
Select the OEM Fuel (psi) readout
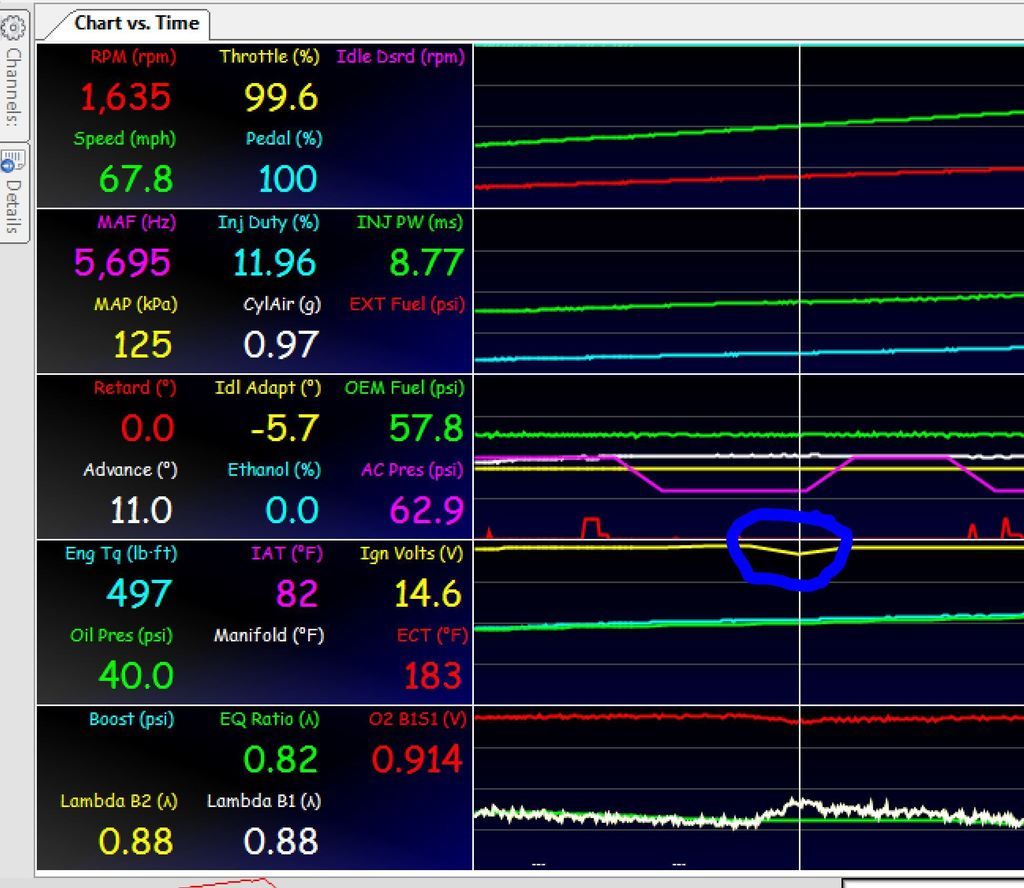[425, 428]
